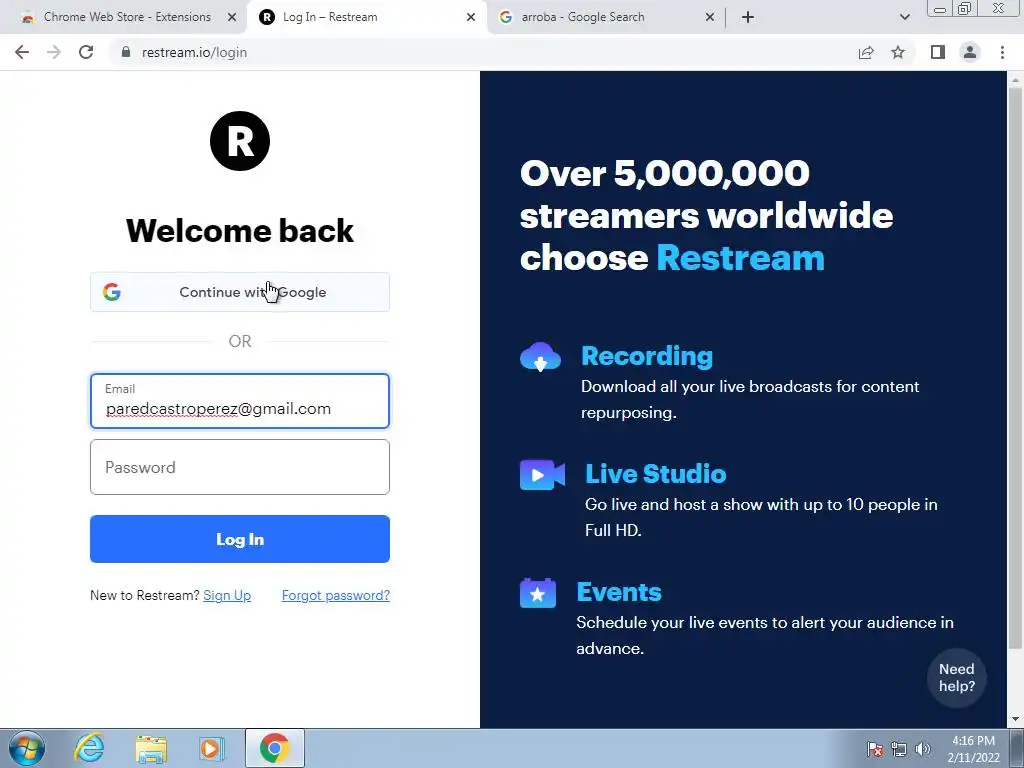Open Windows Explorer folder on taskbar
The image size is (1024, 768).
click(x=151, y=749)
